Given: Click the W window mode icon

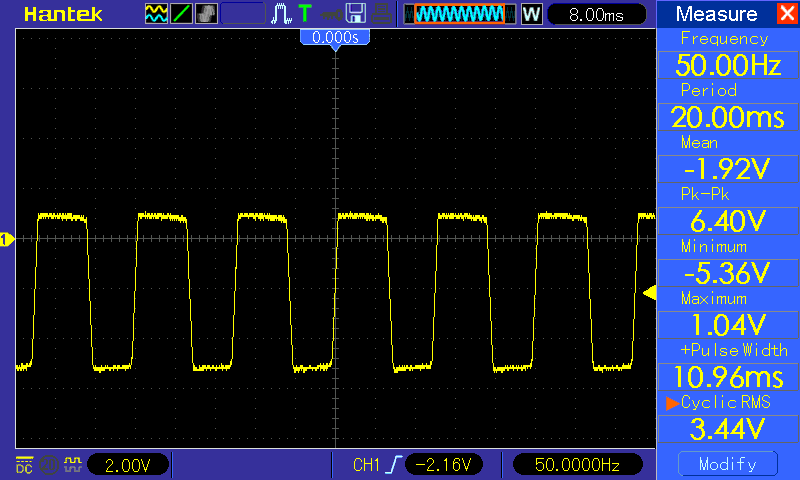Looking at the screenshot, I should [x=531, y=14].
